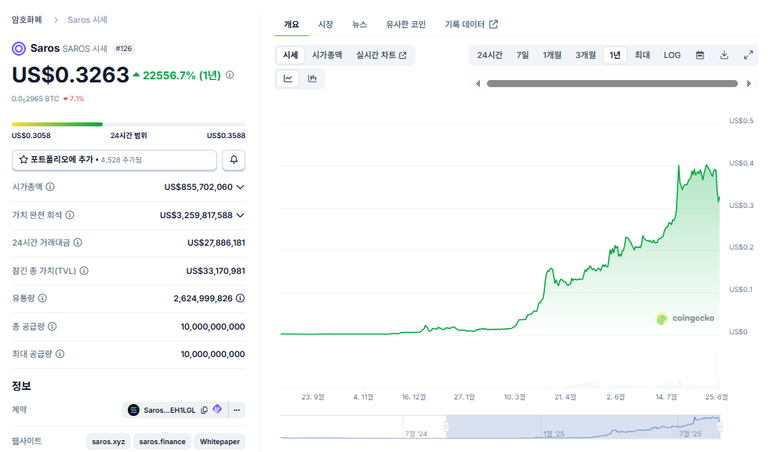Open info icon next to 시가총액
The height and width of the screenshot is (452, 770).
pyautogui.click(x=50, y=187)
